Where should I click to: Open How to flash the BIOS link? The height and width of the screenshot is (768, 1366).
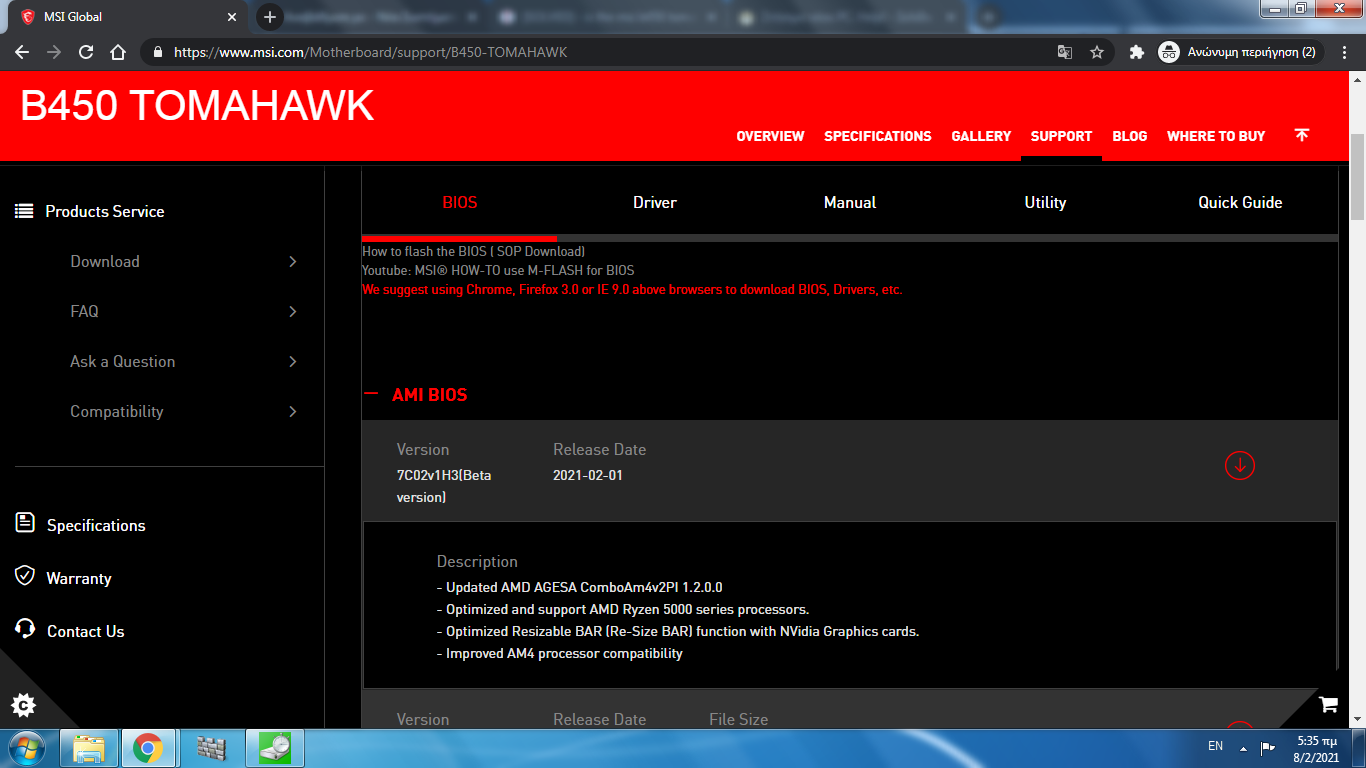click(473, 251)
